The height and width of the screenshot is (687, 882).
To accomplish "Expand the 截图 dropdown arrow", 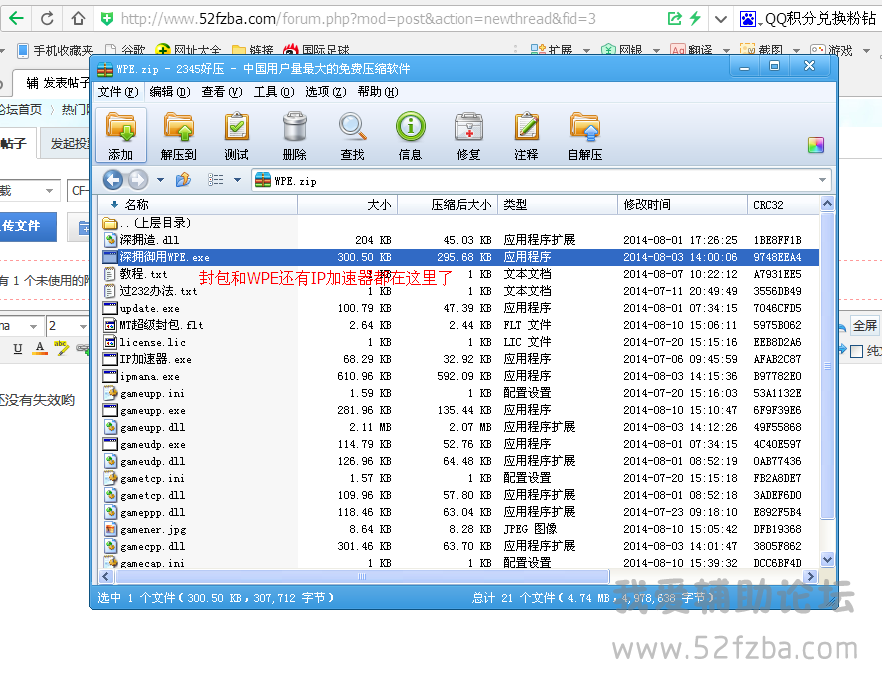I will coord(796,51).
